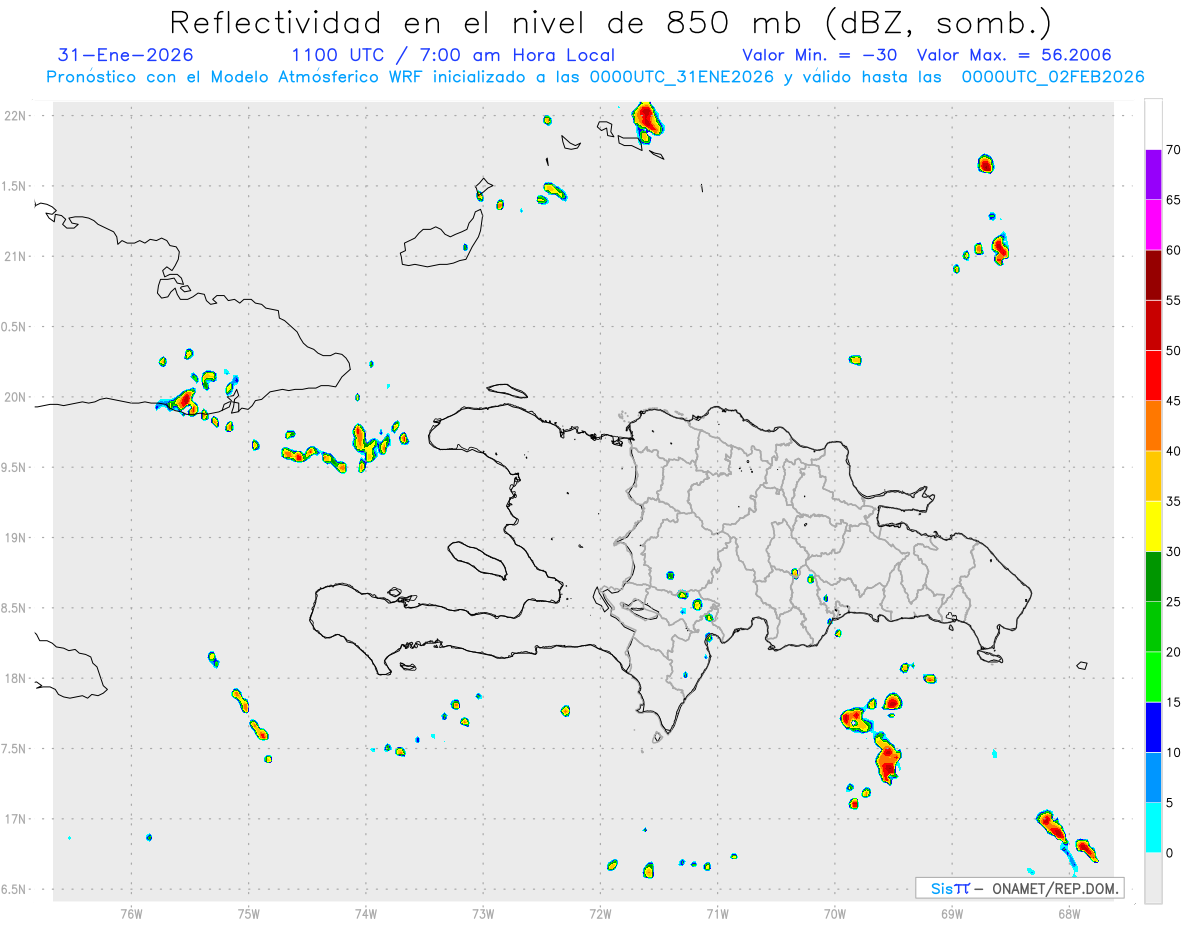Click the '73W' longitude label
This screenshot has height=927, width=1200.
tap(483, 912)
